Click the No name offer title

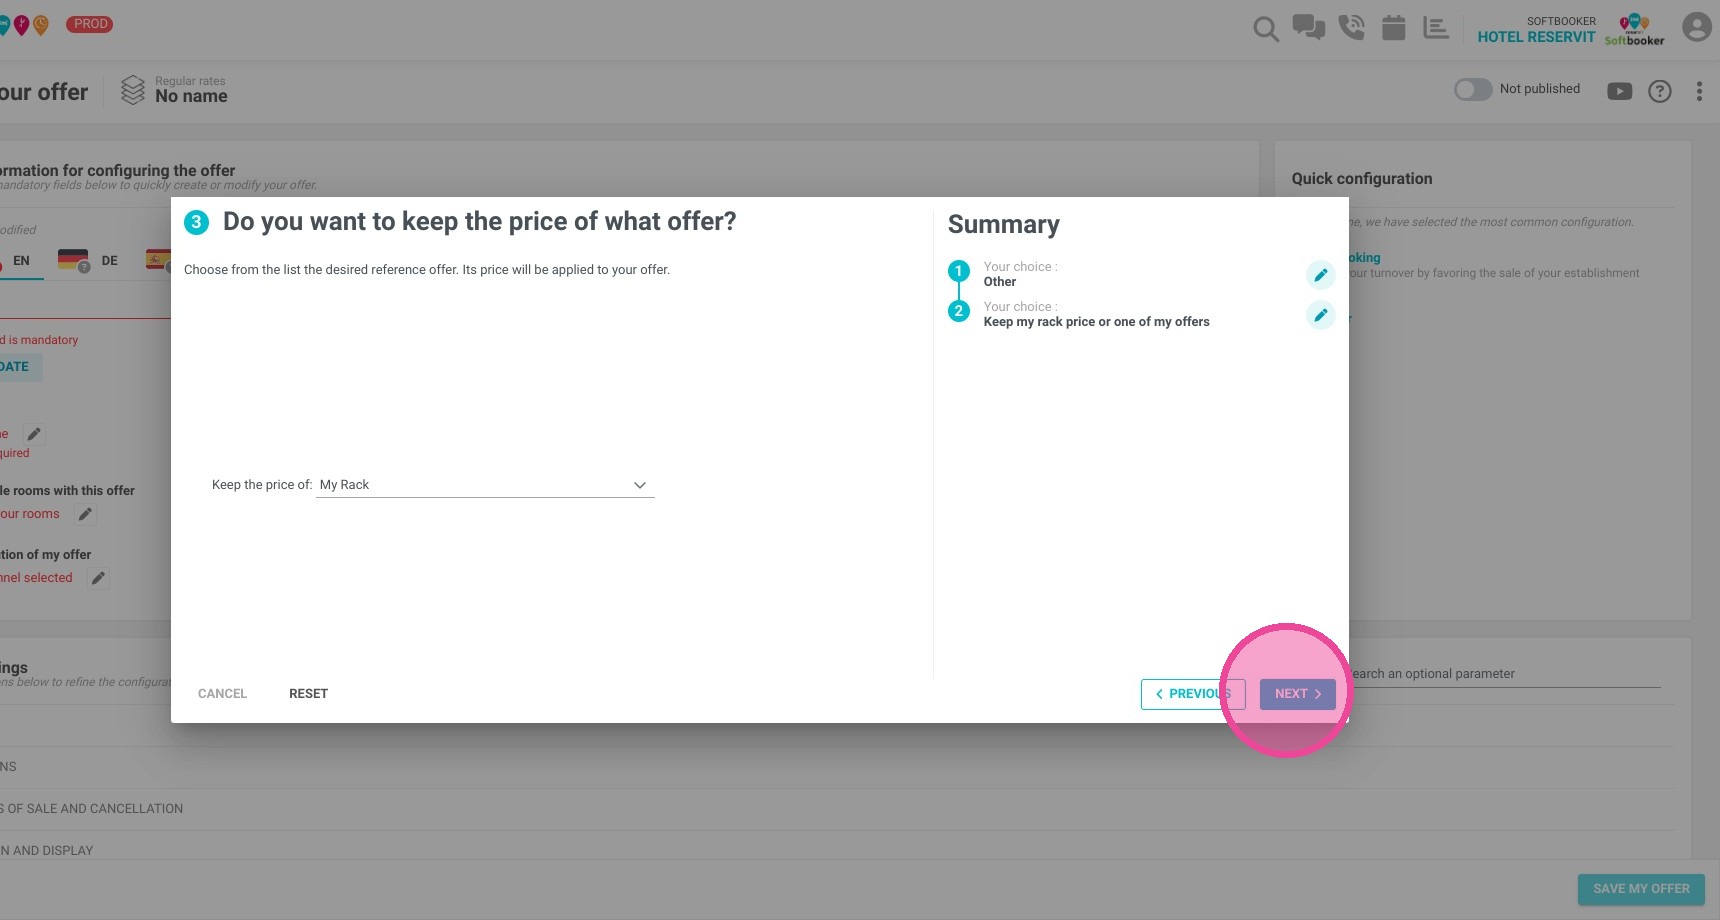[191, 96]
